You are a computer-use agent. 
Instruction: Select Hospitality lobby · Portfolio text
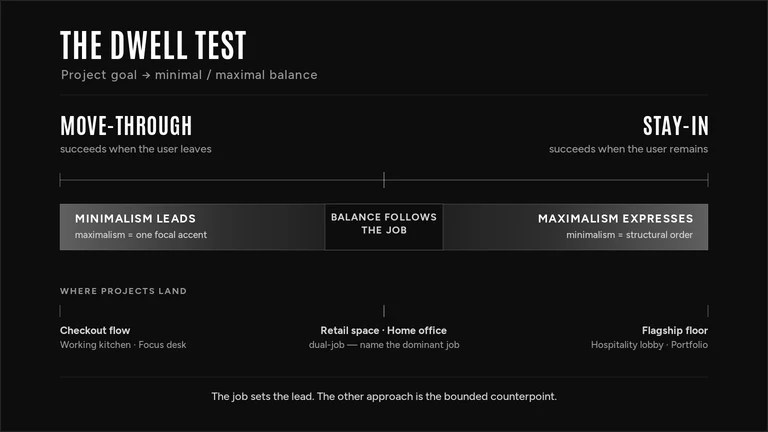click(x=649, y=345)
